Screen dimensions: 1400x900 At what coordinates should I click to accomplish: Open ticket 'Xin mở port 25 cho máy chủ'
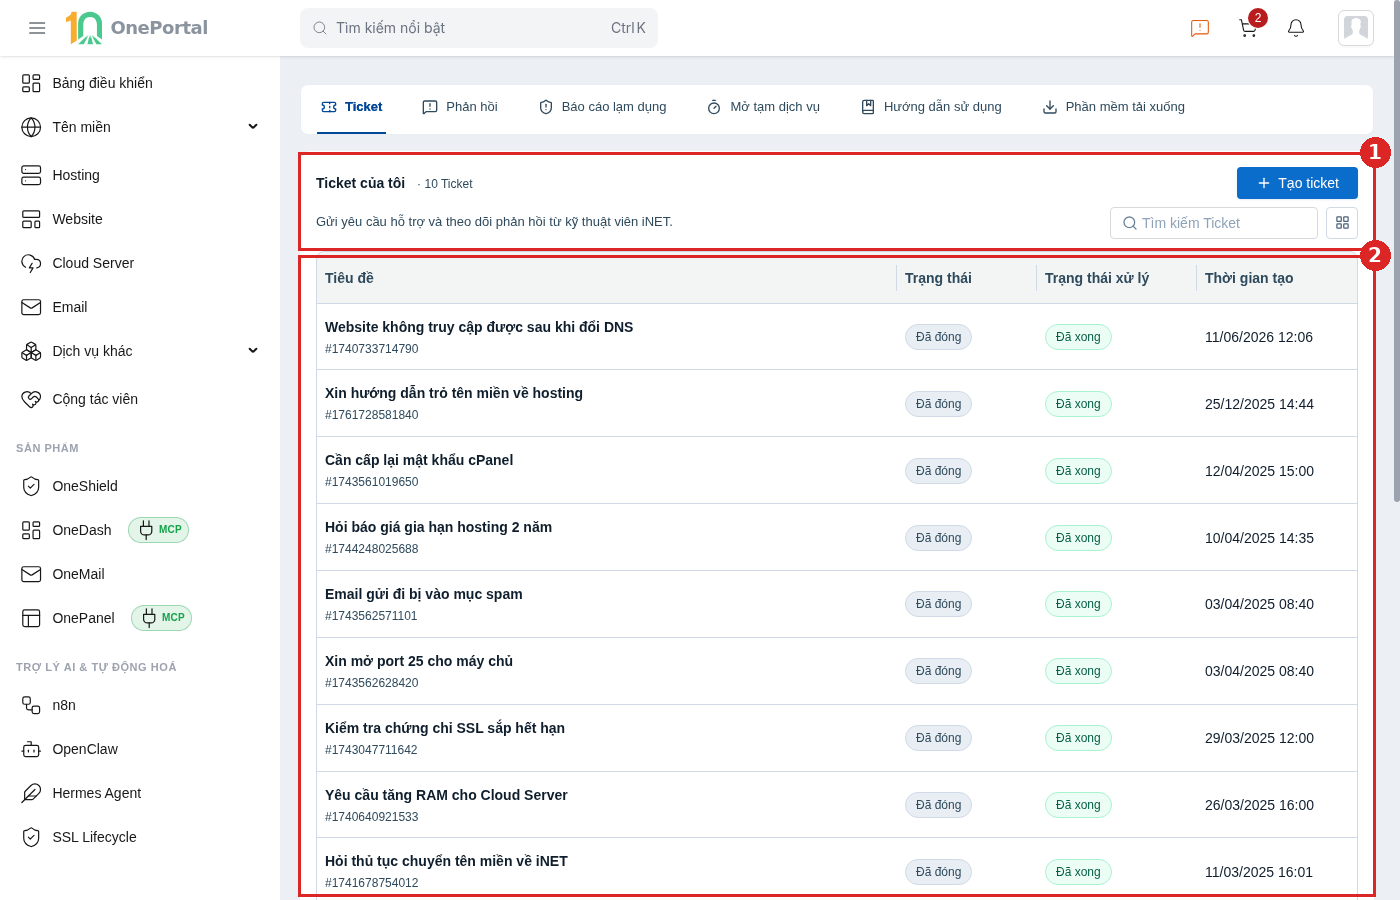419,661
